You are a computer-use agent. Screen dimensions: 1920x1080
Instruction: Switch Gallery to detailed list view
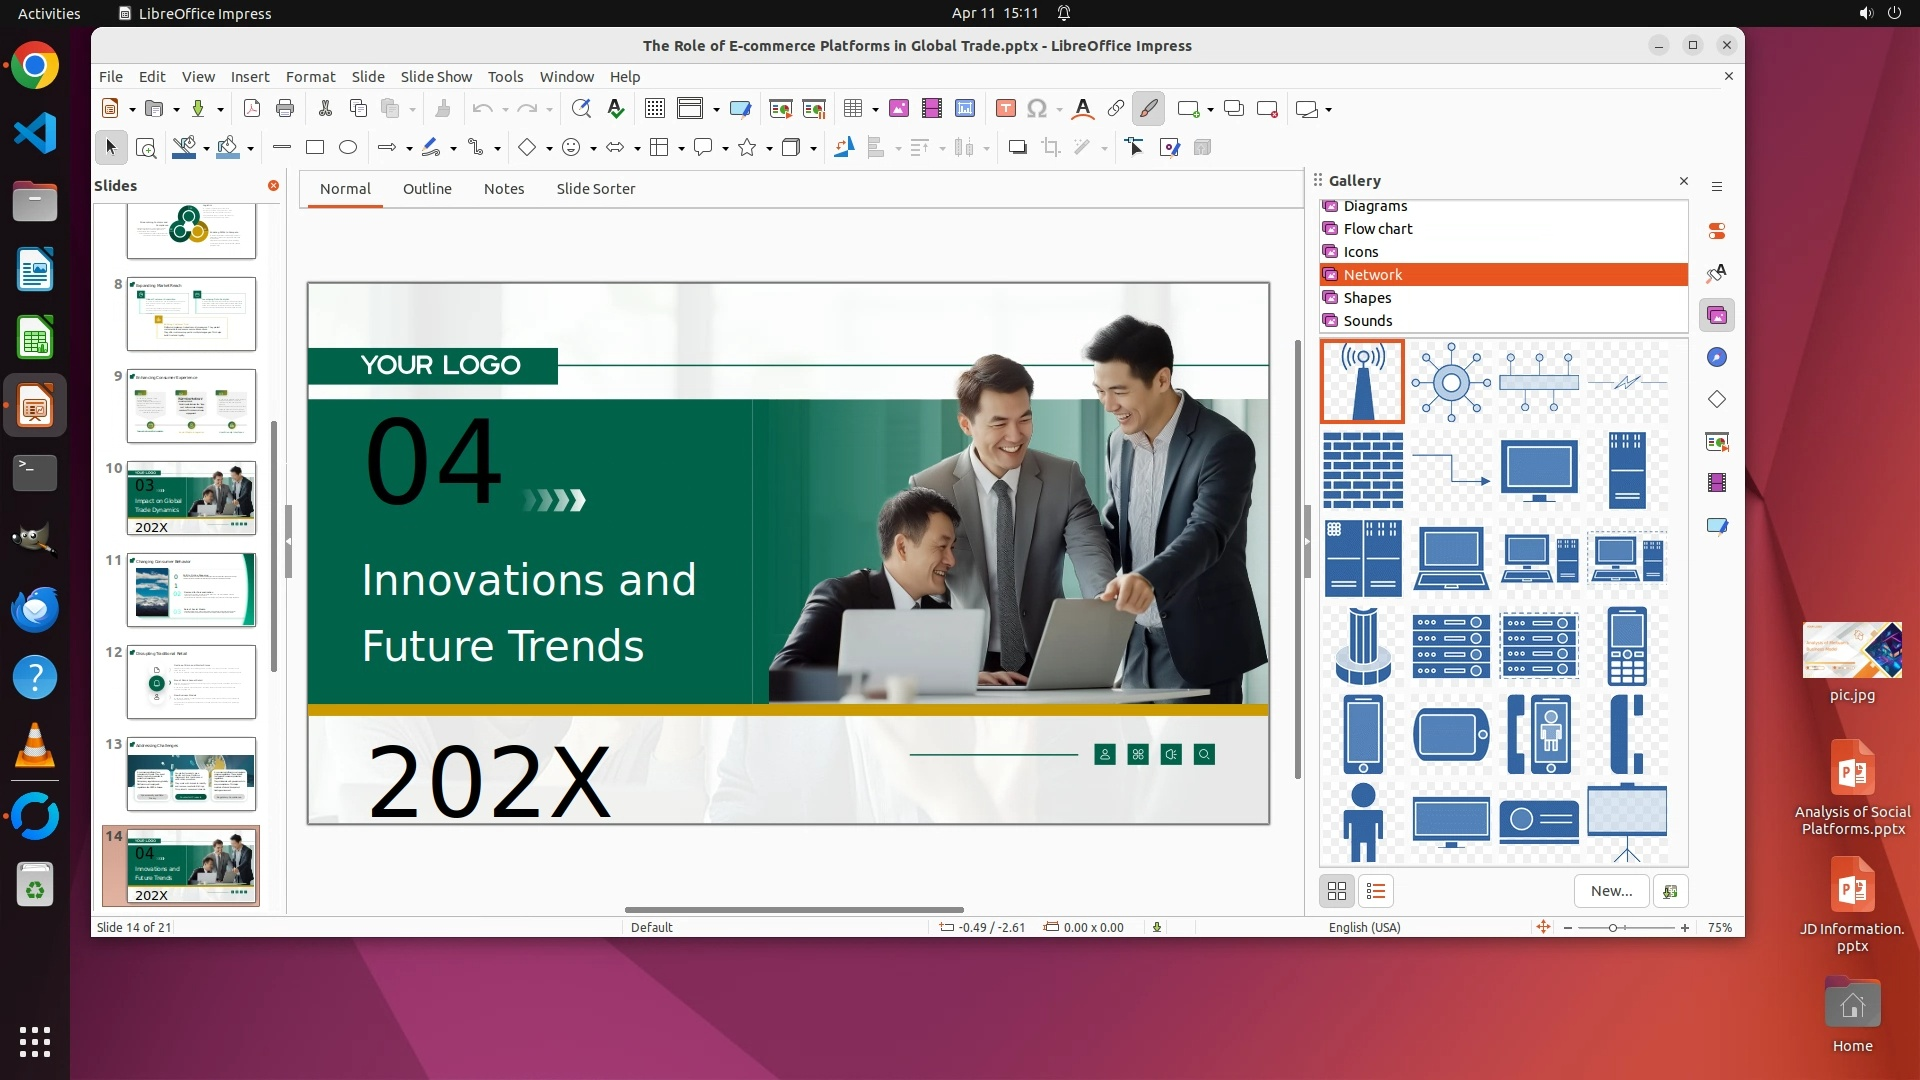point(1376,891)
